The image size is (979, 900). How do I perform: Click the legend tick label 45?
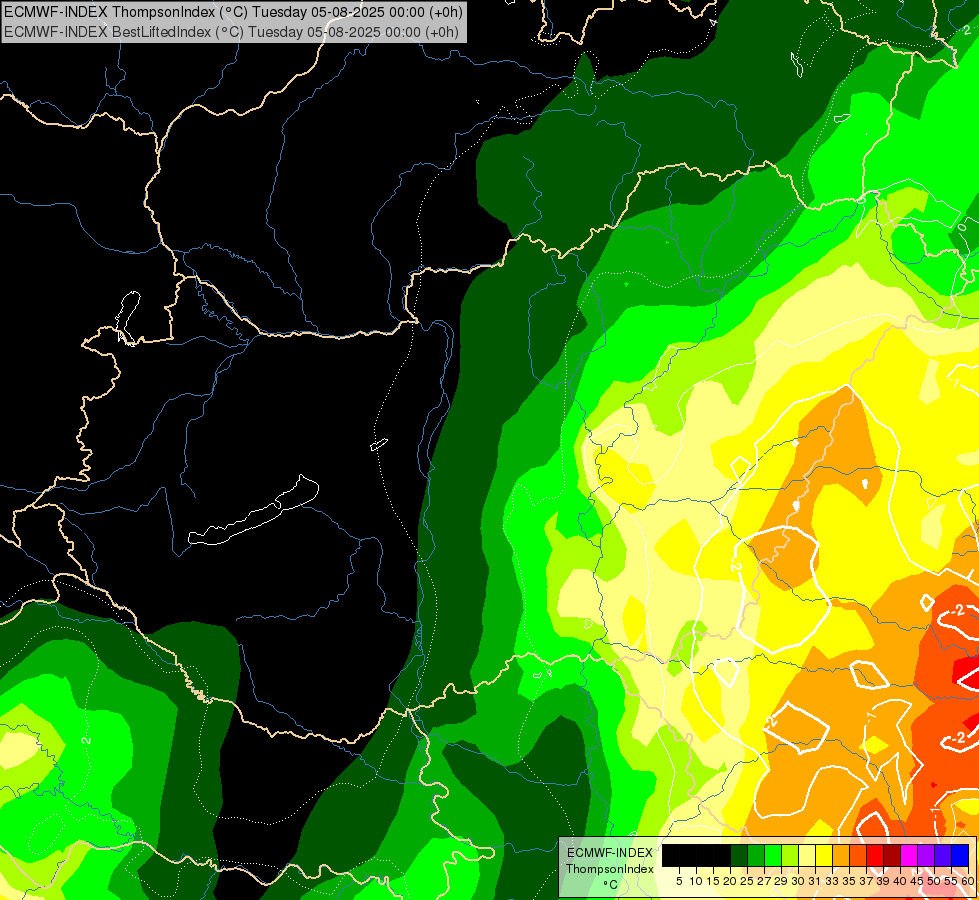[918, 881]
